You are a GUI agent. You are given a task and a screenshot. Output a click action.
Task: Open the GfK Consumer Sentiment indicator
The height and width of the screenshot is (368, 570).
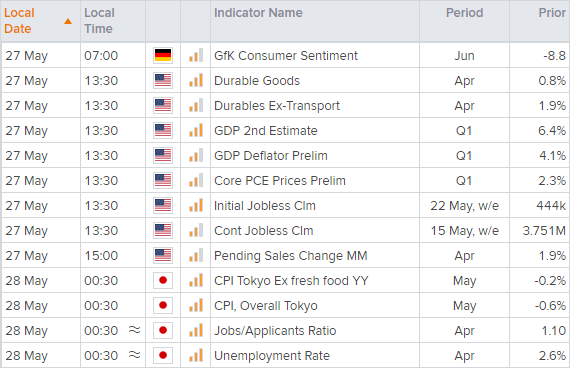[x=286, y=56]
